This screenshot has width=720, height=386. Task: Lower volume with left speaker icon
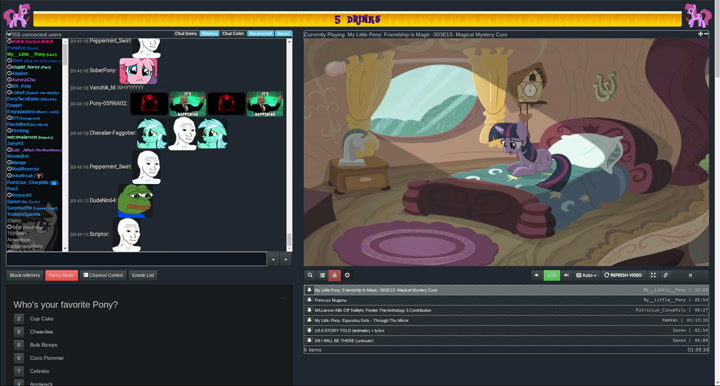click(x=536, y=275)
